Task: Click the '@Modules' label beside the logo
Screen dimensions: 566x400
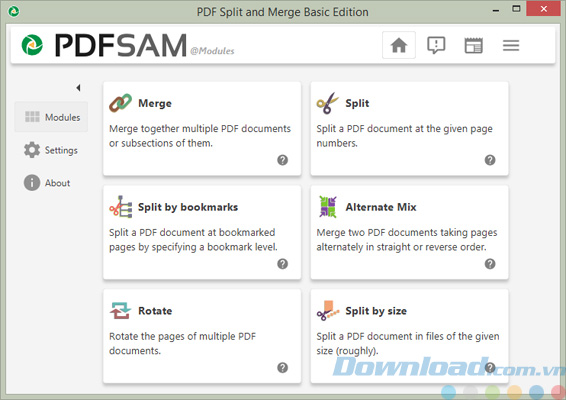Action: [x=212, y=51]
